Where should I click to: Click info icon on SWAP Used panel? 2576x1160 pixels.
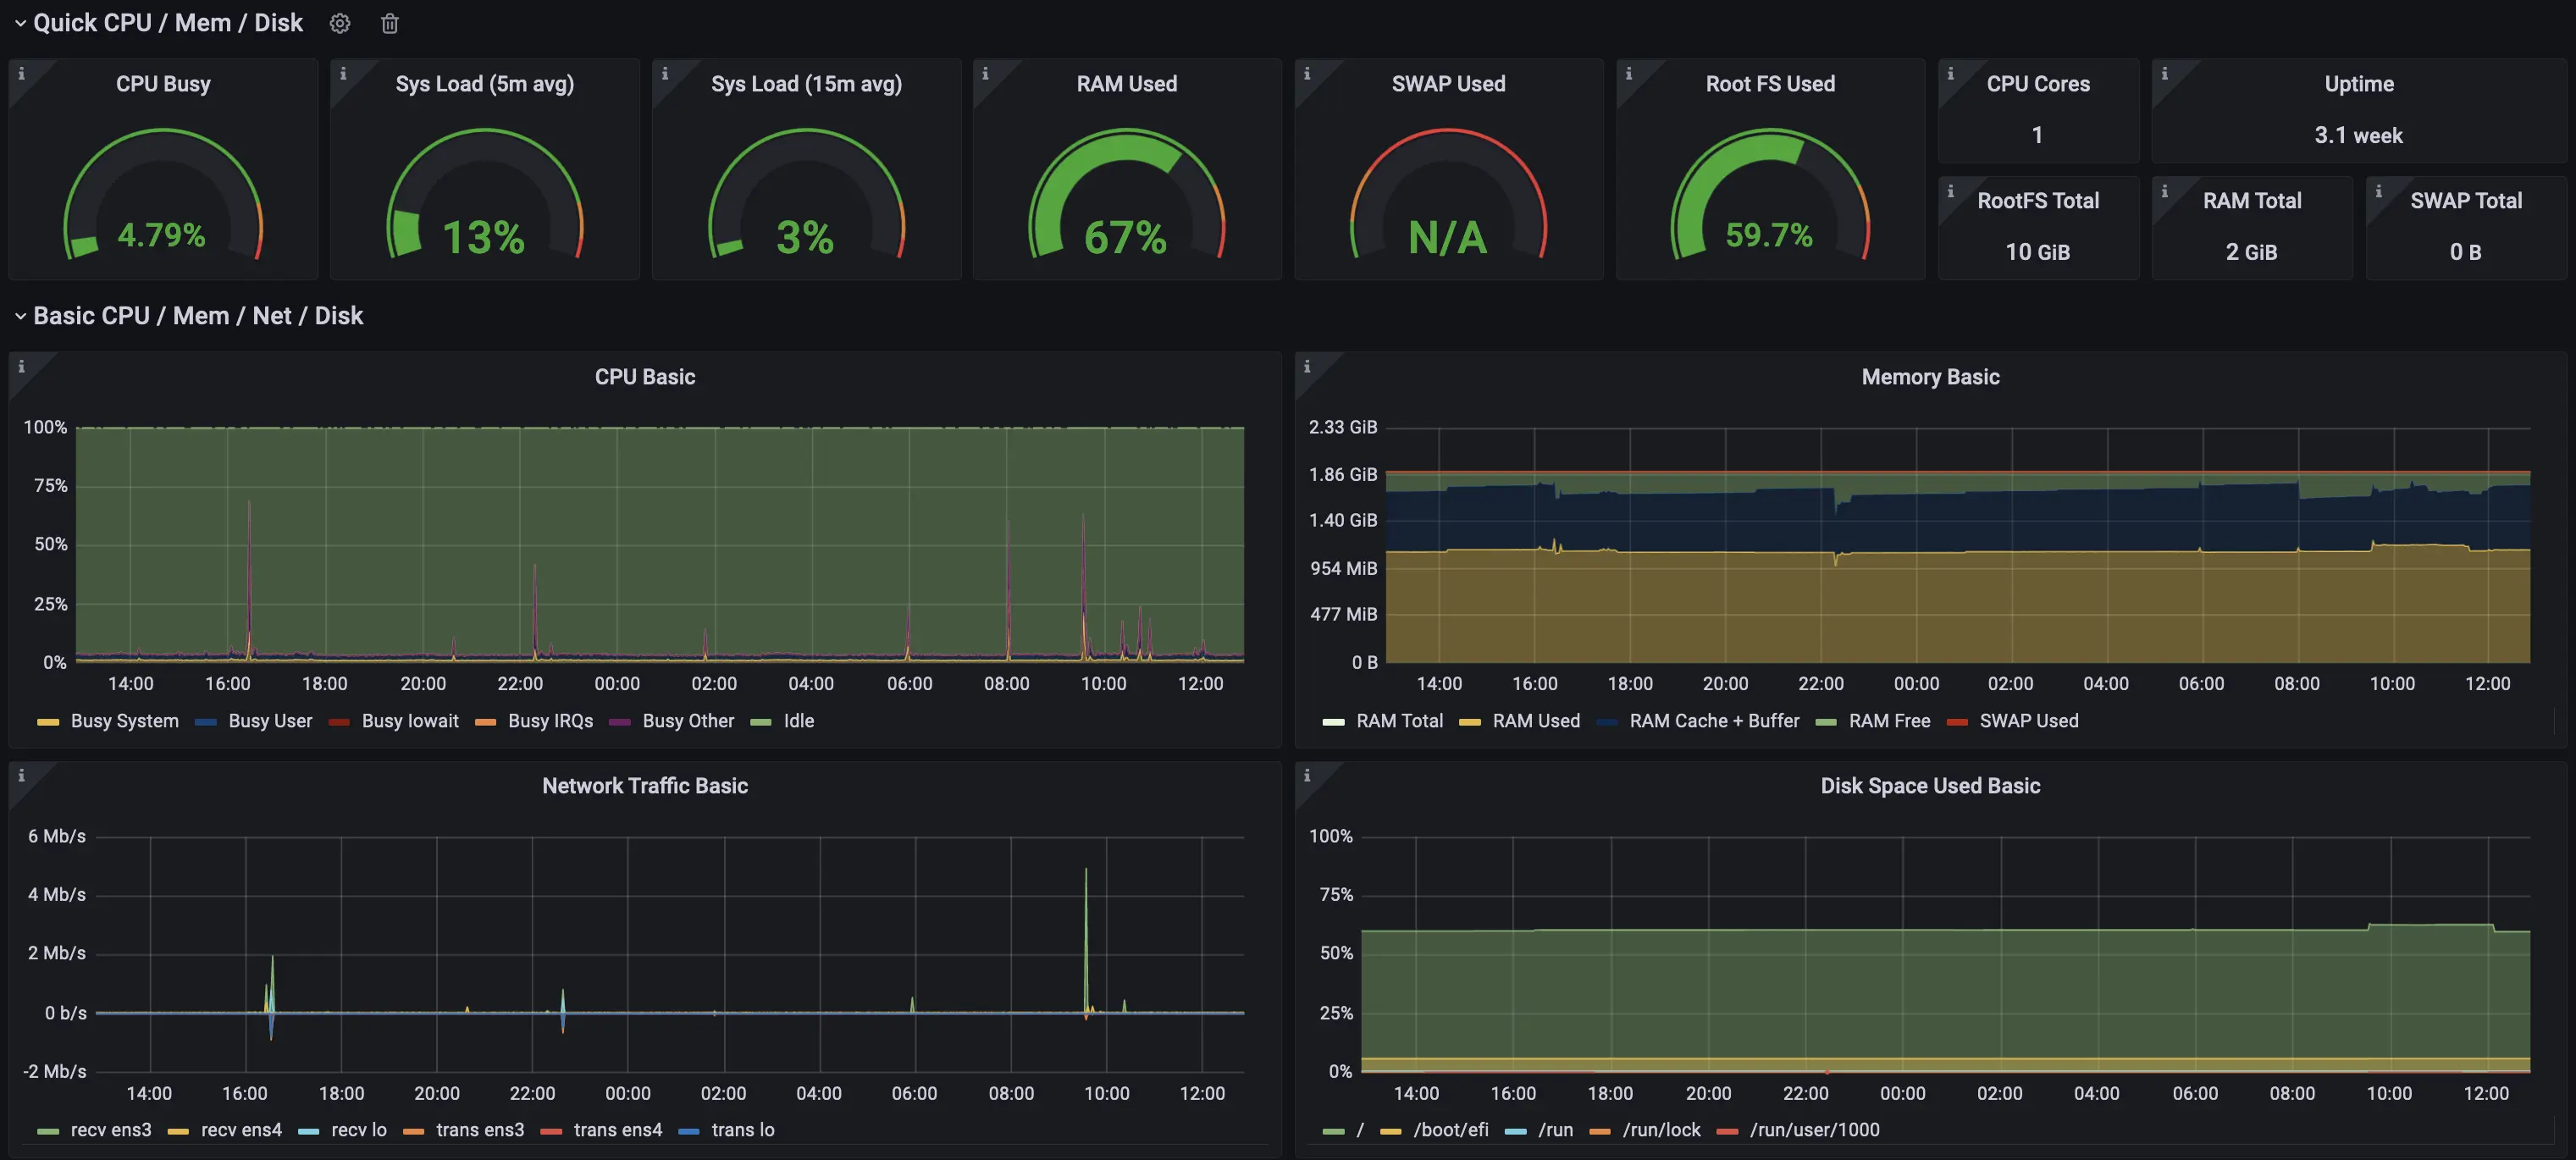[x=1307, y=73]
